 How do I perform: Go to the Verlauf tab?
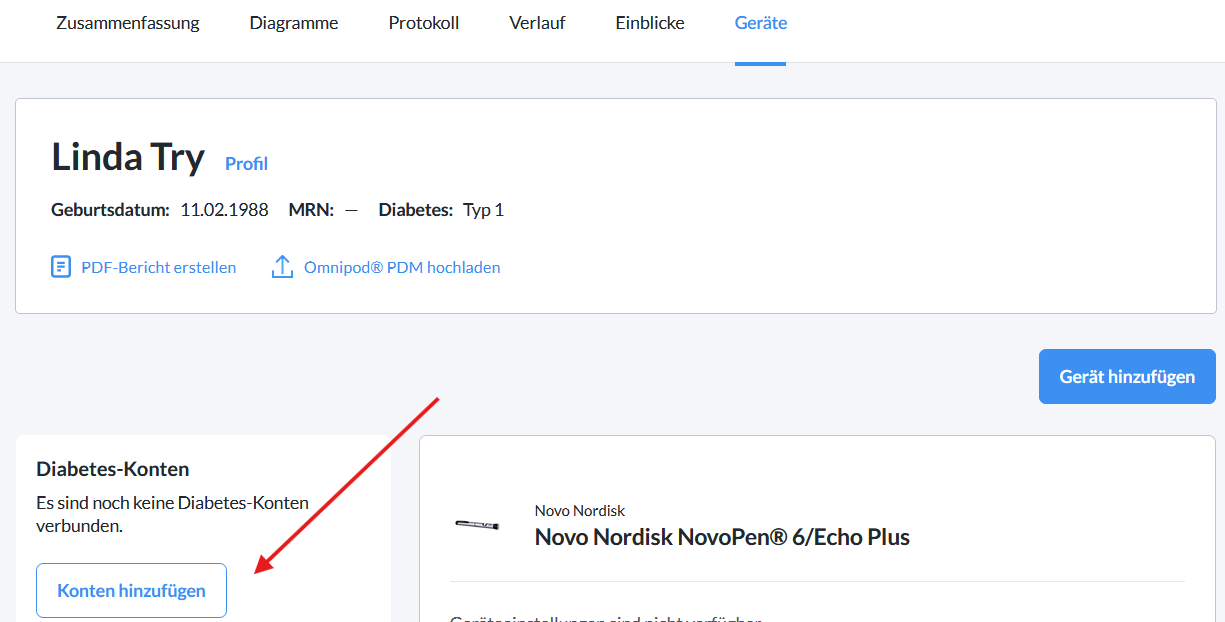537,23
